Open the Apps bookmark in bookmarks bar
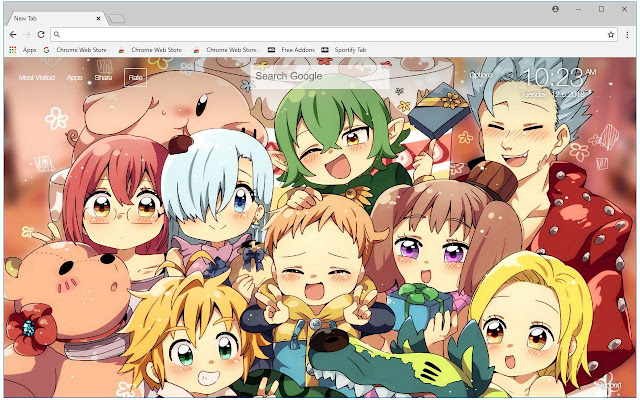640x400 pixels. point(23,50)
